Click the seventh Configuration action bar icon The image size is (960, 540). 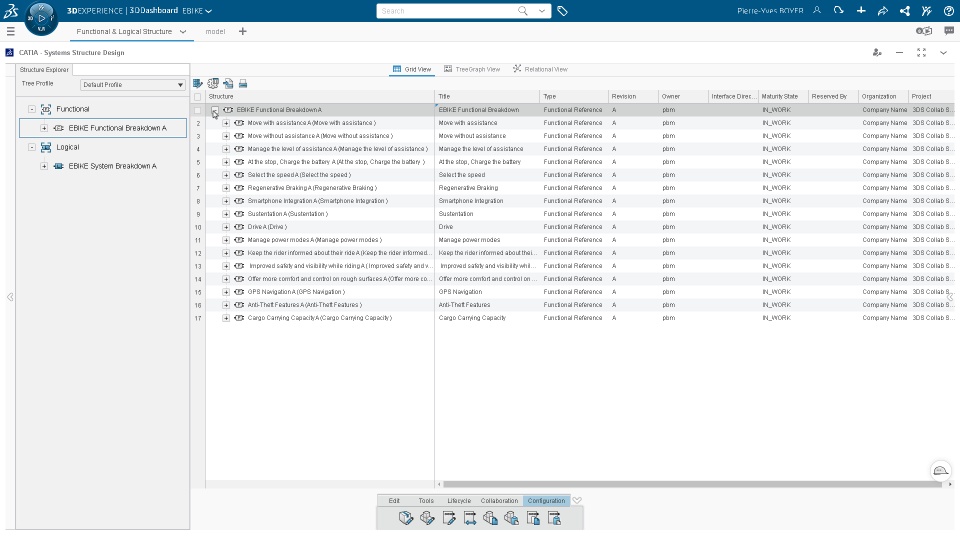(x=533, y=519)
